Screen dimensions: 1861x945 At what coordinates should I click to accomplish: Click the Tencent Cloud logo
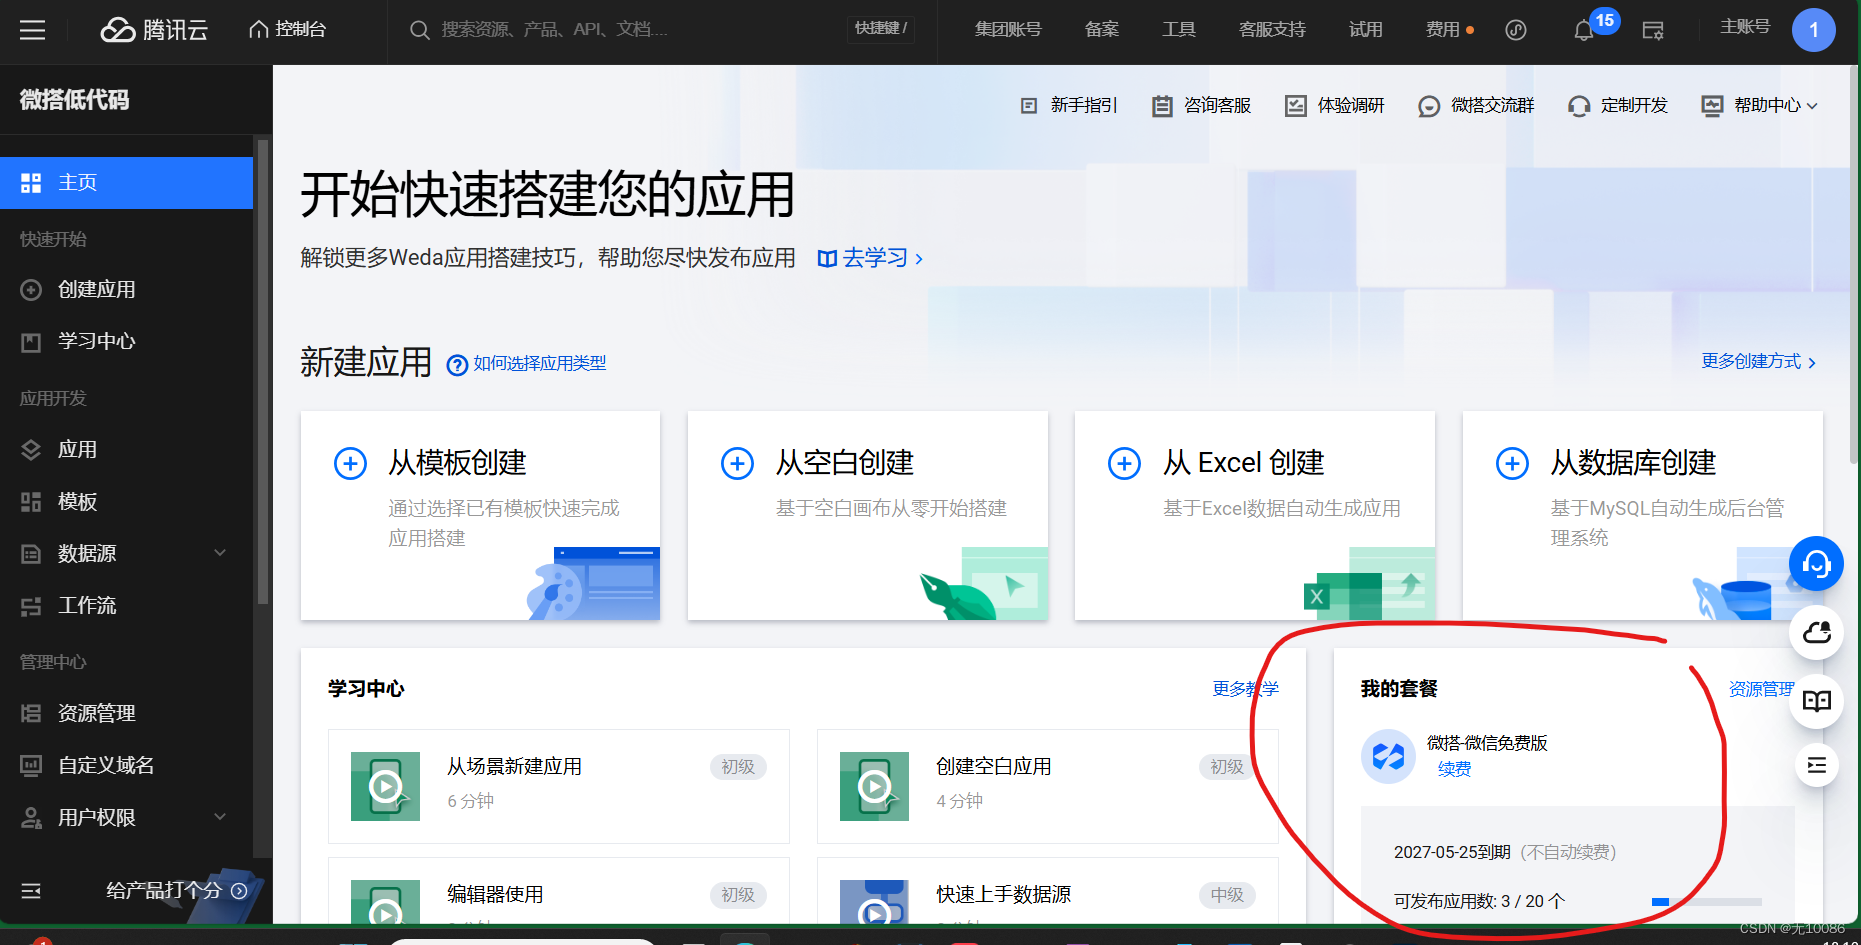click(154, 30)
